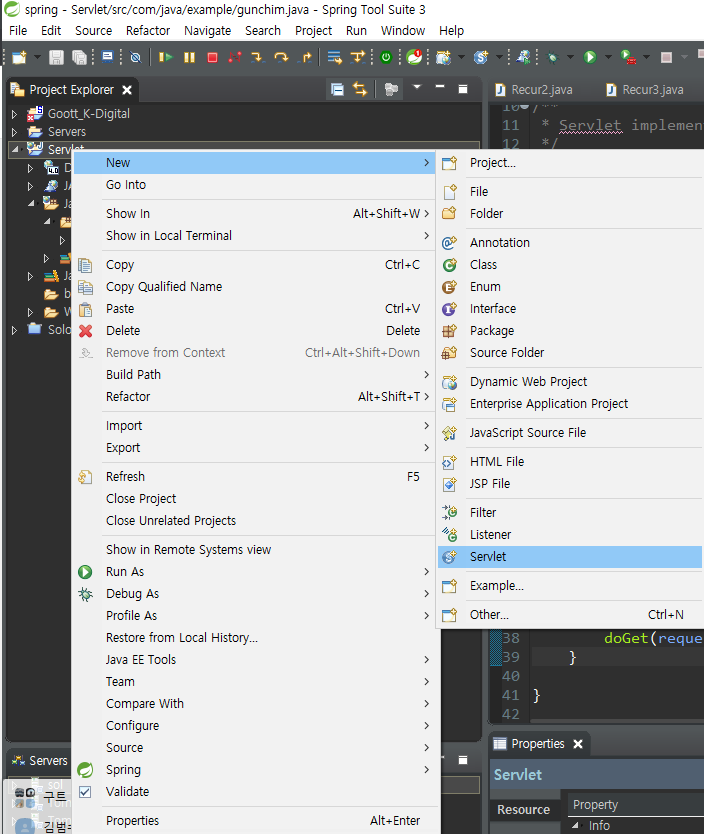This screenshot has width=704, height=834.
Task: Switch to the Recur2.java editor tab
Action: [x=535, y=90]
